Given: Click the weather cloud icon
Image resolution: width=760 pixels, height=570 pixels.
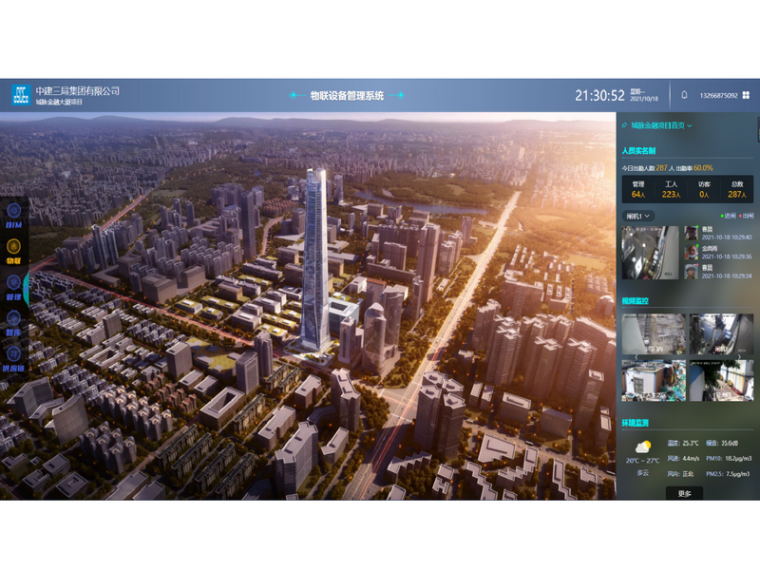Looking at the screenshot, I should pos(640,447).
